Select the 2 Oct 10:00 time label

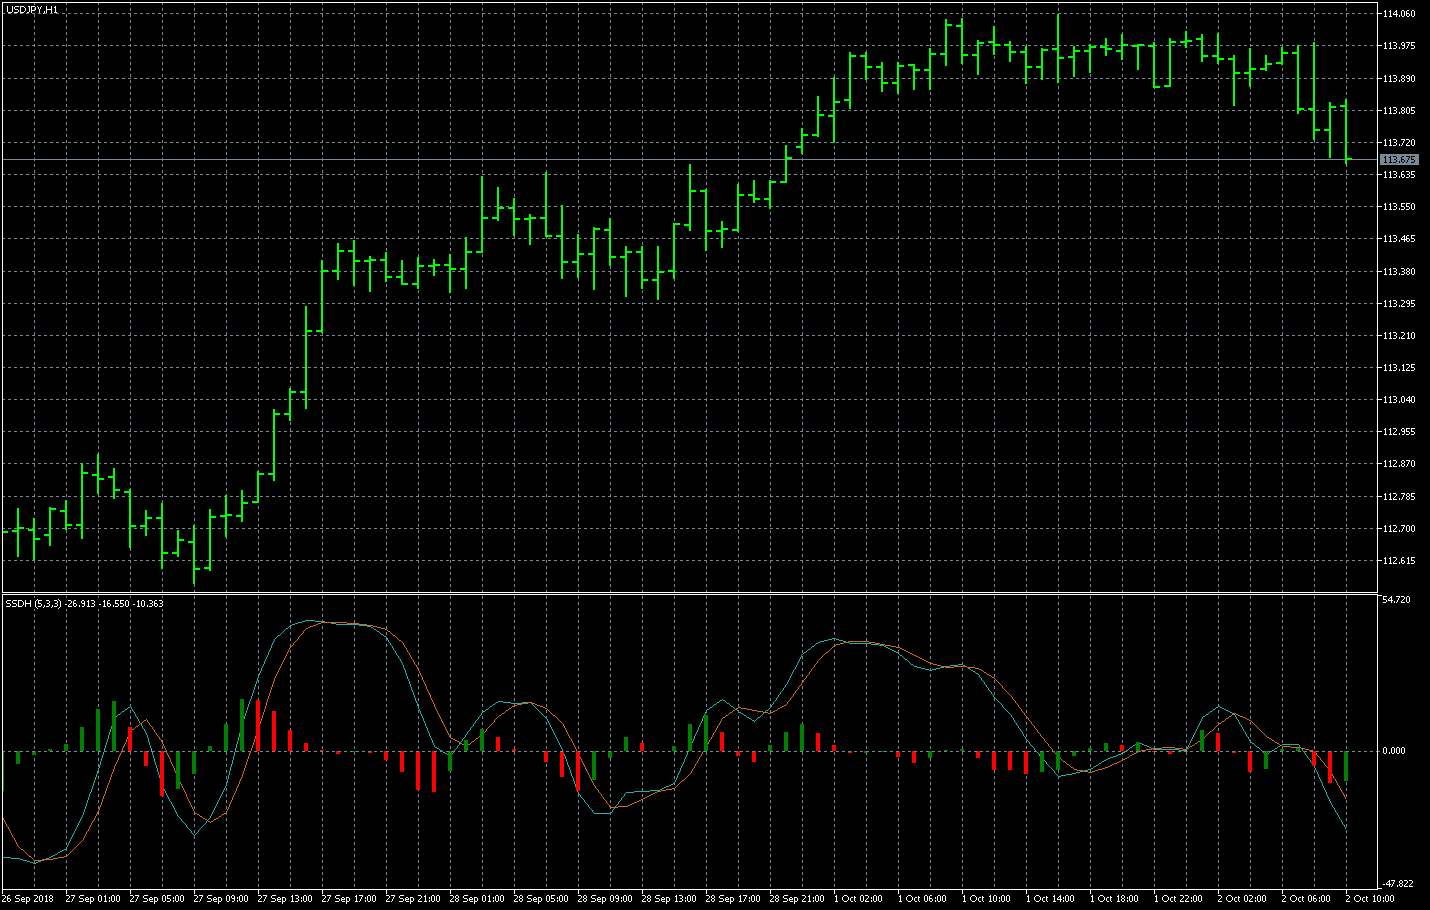click(x=1370, y=898)
